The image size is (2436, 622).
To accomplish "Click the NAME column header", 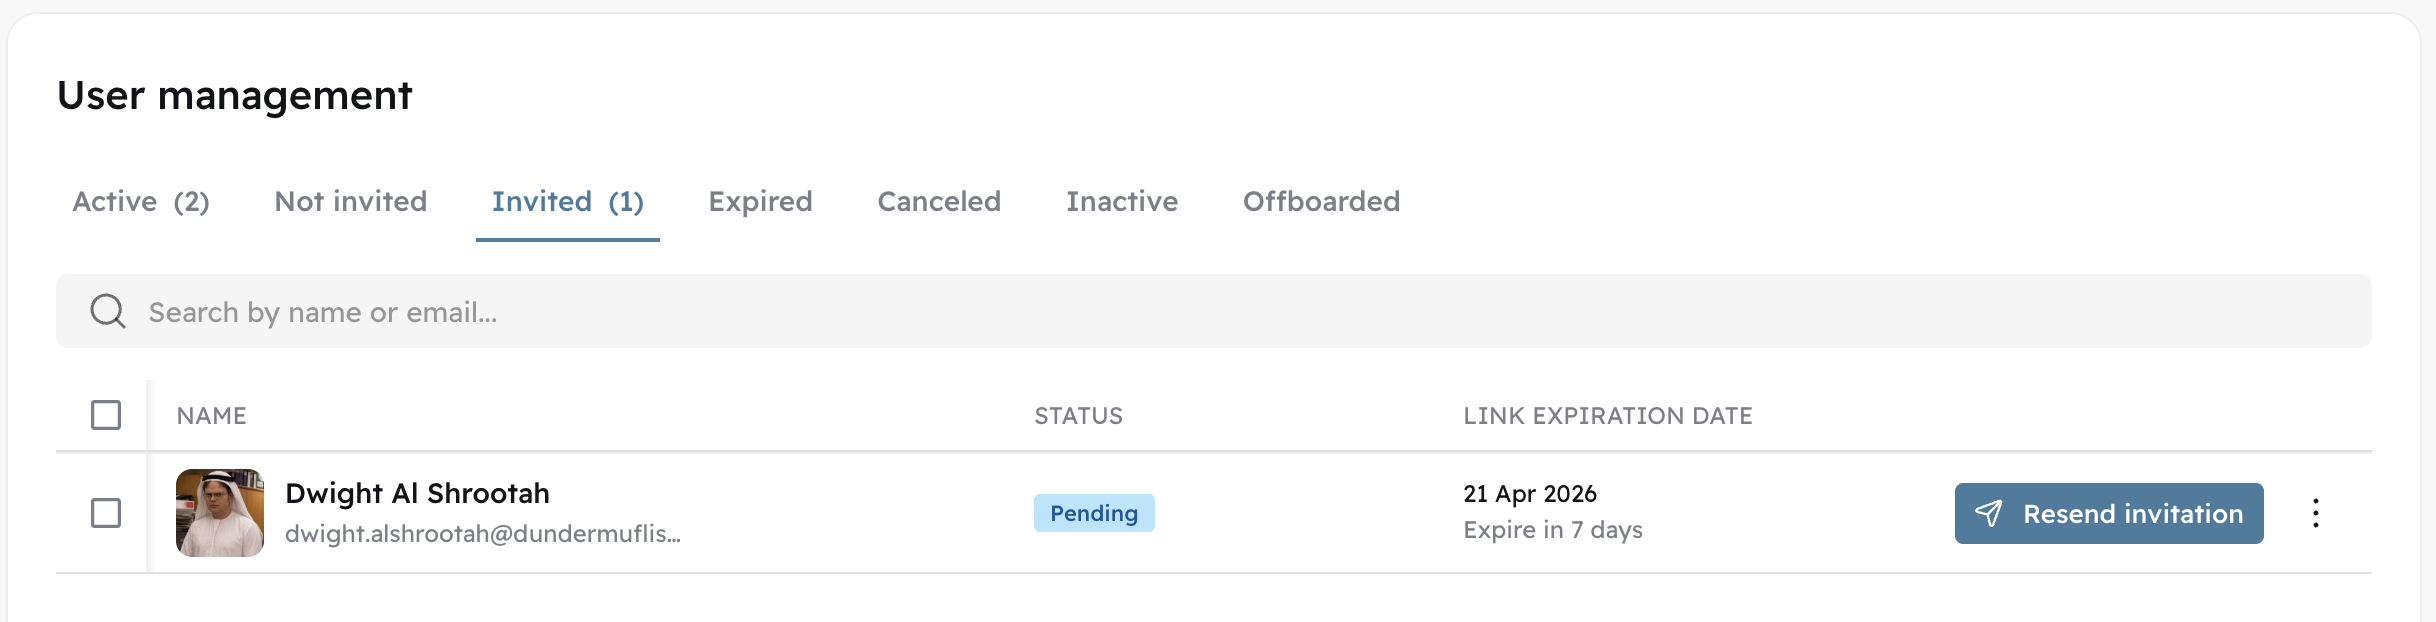I will click(x=211, y=416).
